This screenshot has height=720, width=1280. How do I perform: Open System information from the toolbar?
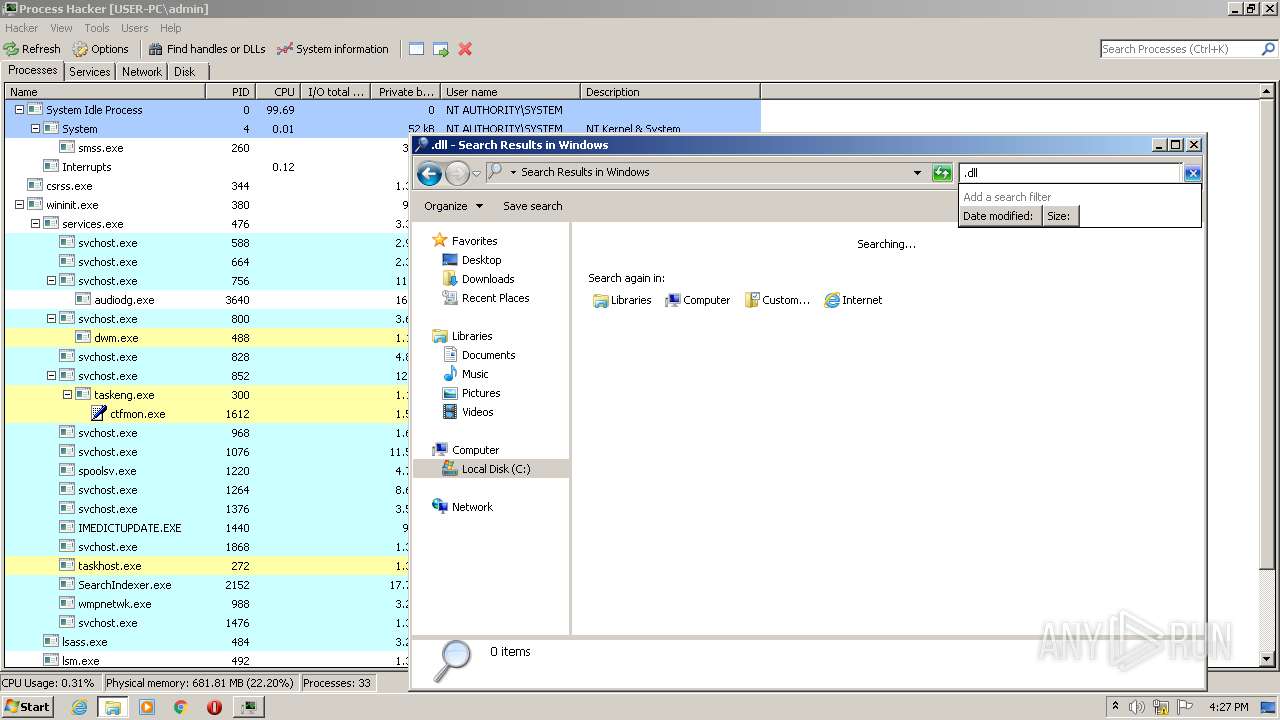tap(332, 49)
